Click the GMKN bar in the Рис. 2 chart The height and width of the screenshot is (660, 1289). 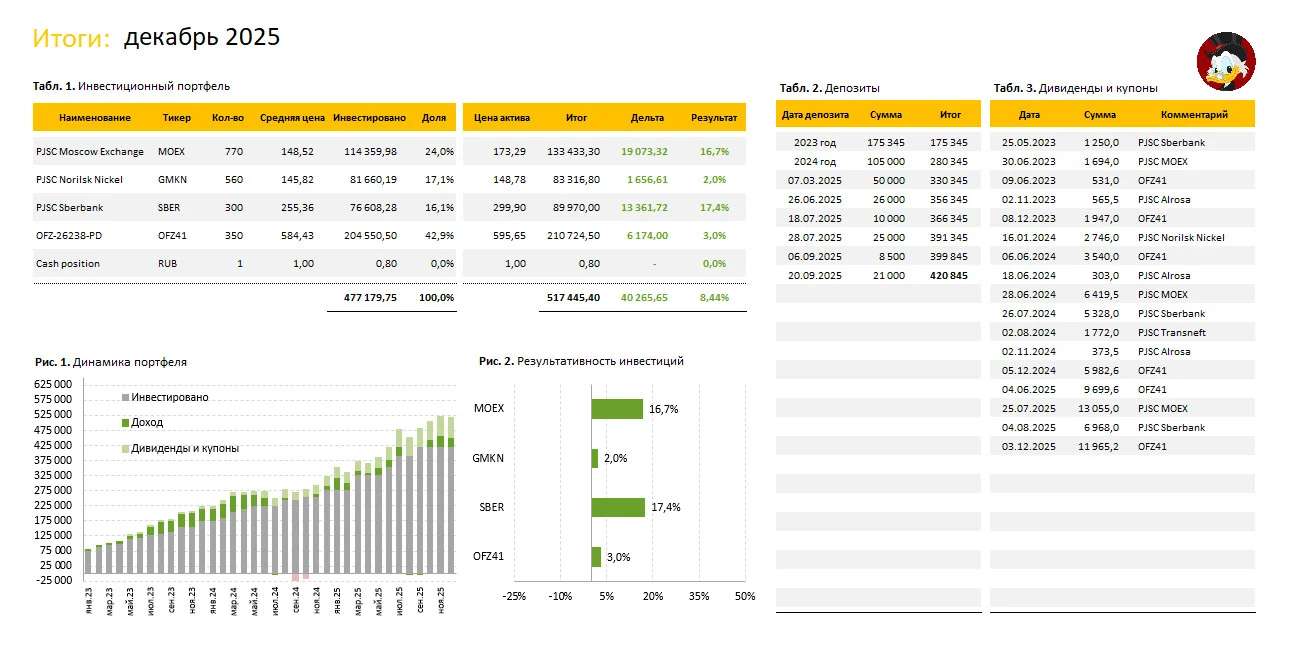click(595, 458)
